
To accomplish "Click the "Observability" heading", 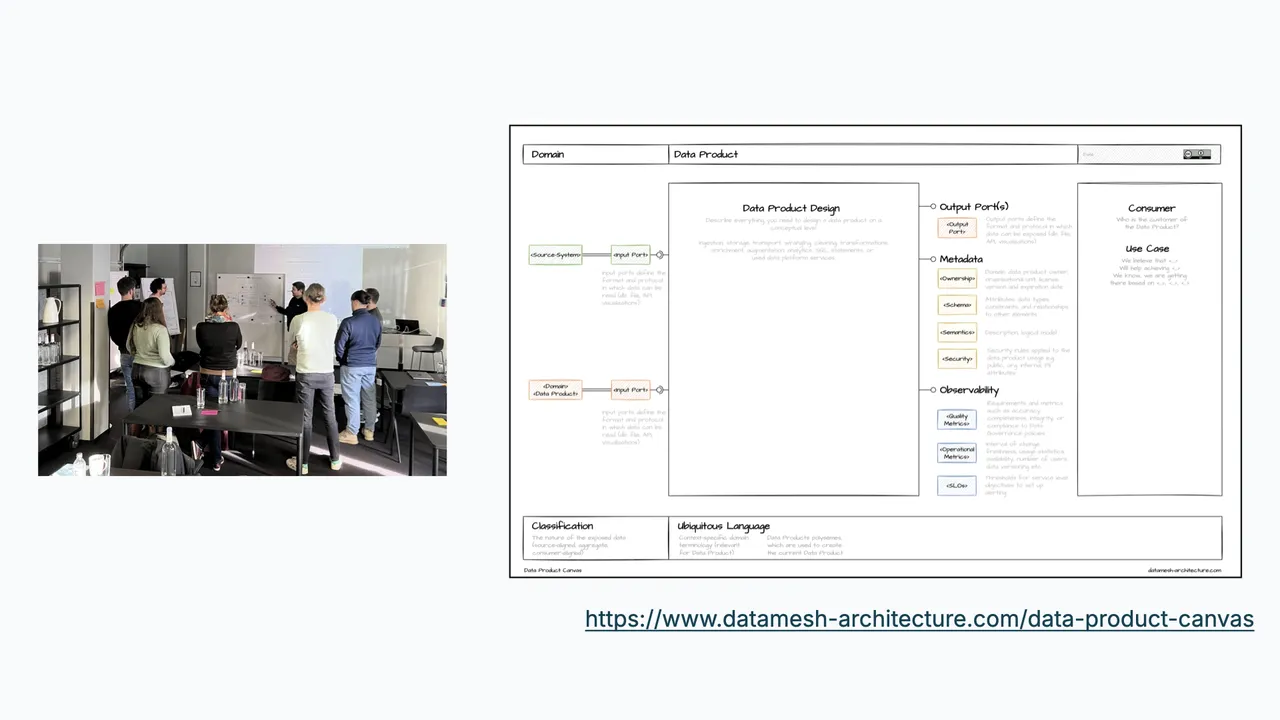I will click(969, 390).
